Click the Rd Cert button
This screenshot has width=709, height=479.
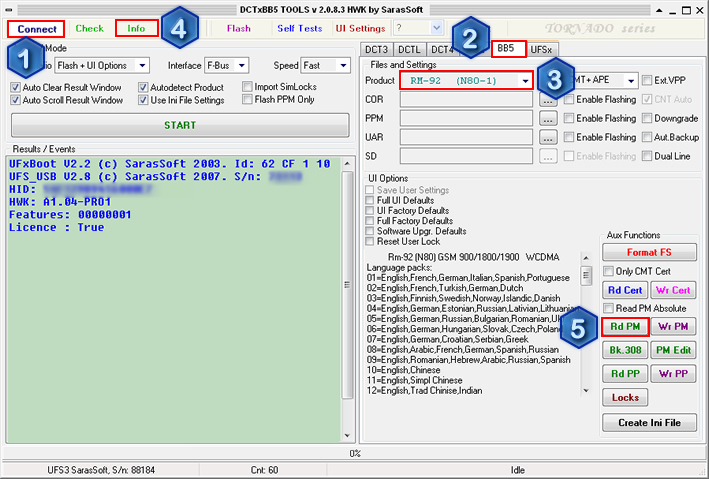[625, 290]
